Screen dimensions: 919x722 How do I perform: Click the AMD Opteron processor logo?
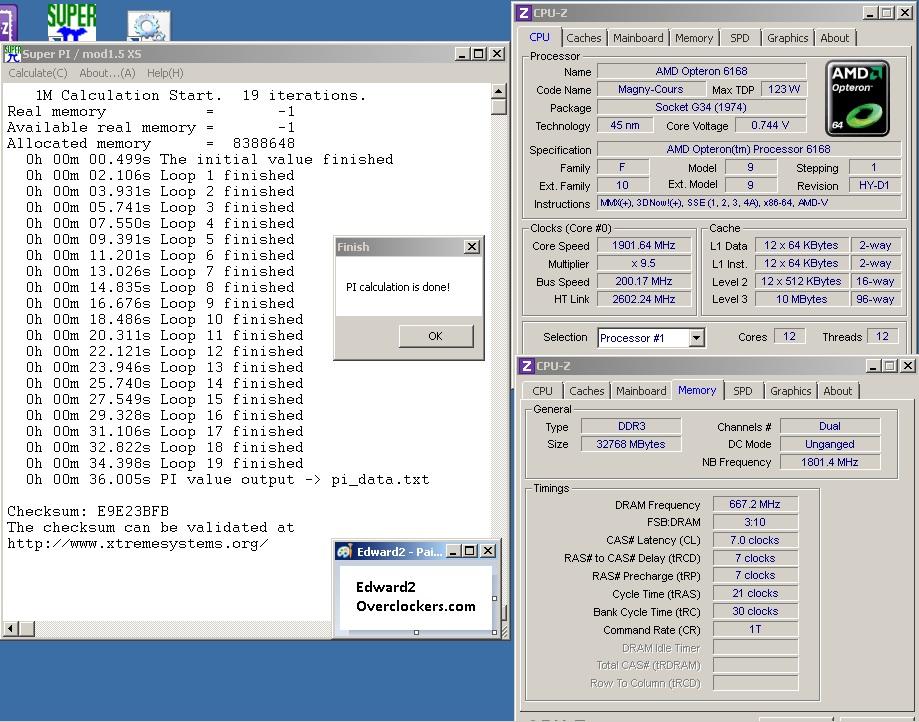point(857,98)
